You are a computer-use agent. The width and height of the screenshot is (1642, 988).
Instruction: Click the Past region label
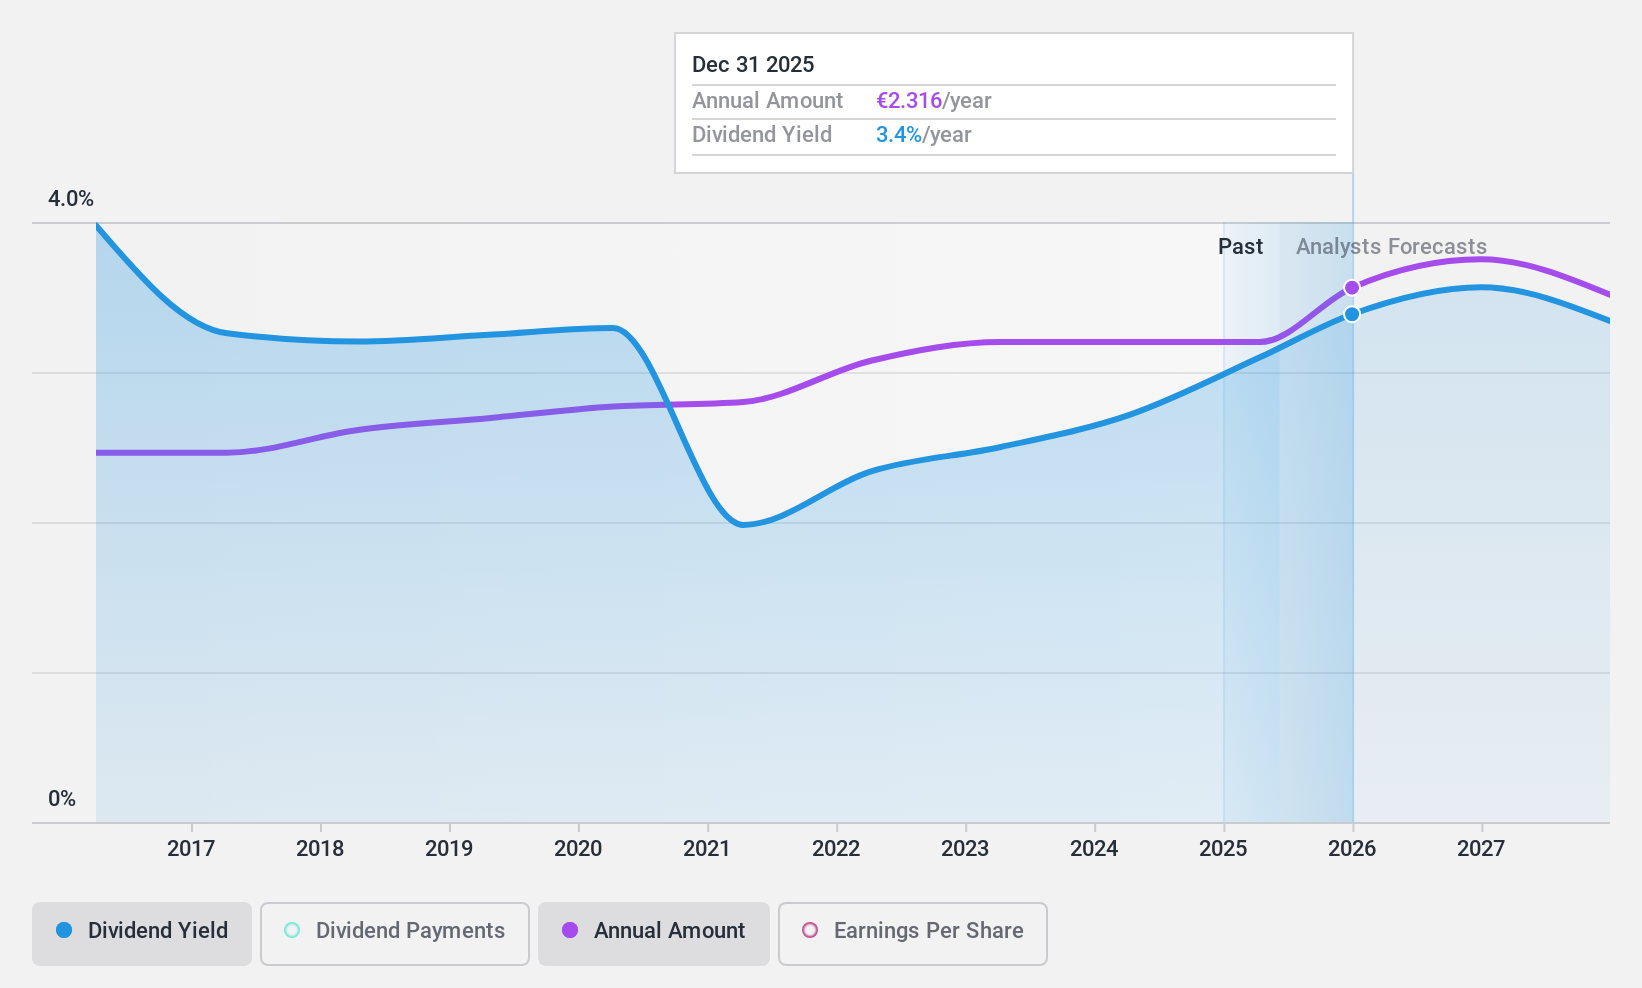tap(1240, 247)
